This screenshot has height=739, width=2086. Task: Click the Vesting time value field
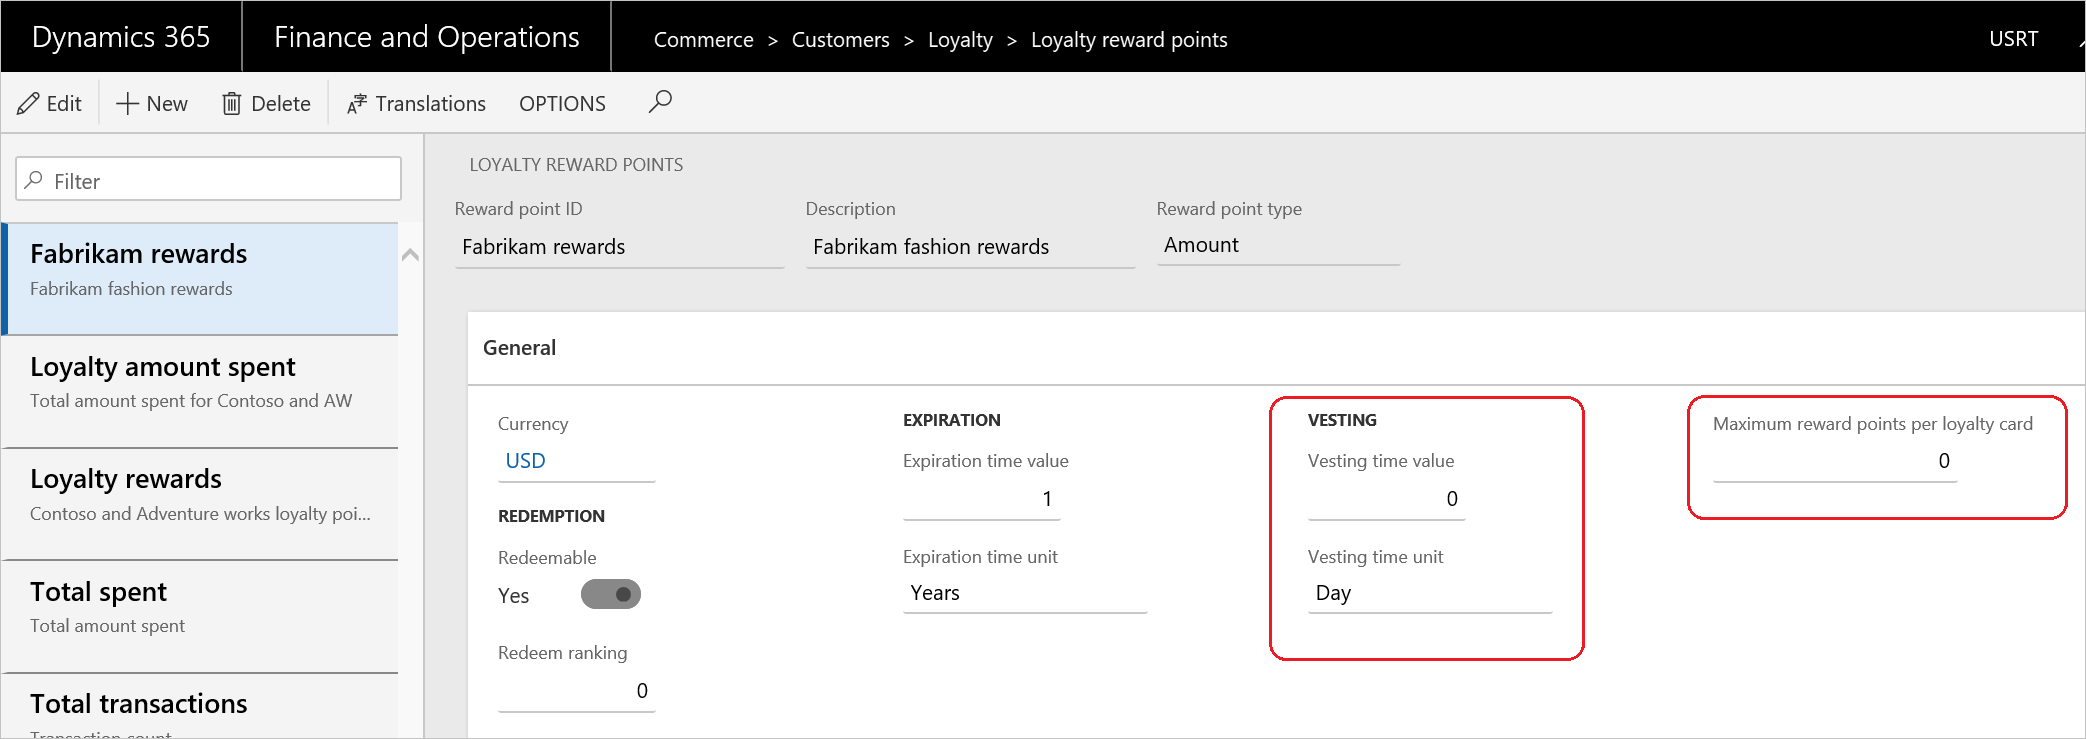click(1386, 499)
